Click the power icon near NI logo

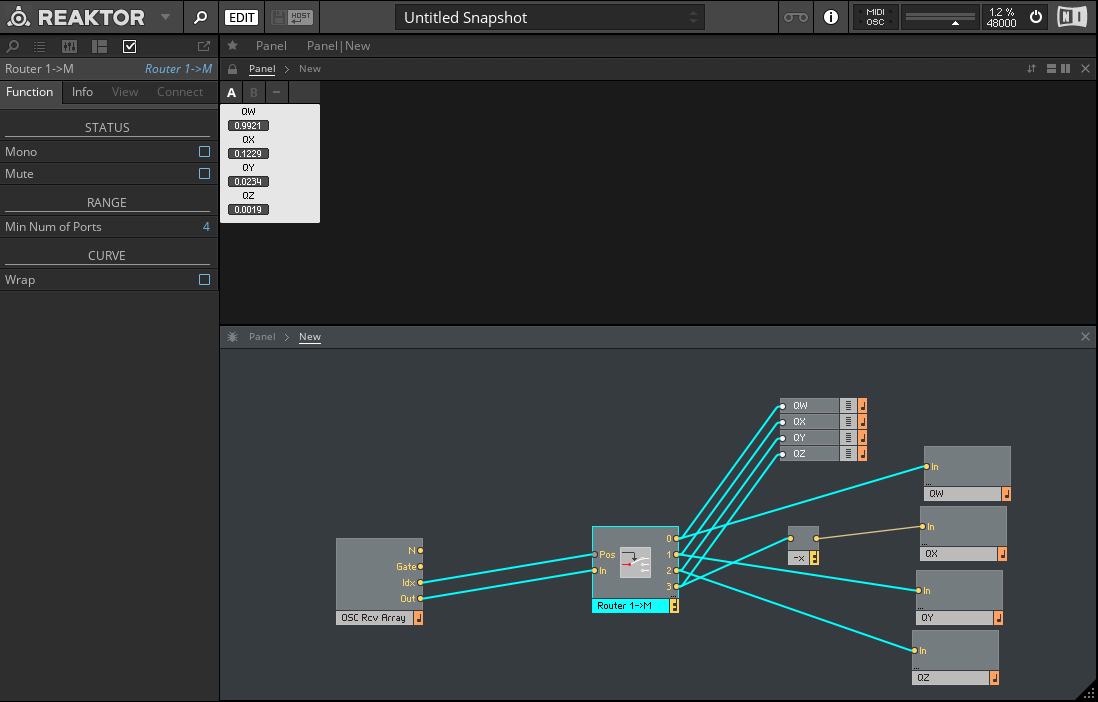(1035, 17)
